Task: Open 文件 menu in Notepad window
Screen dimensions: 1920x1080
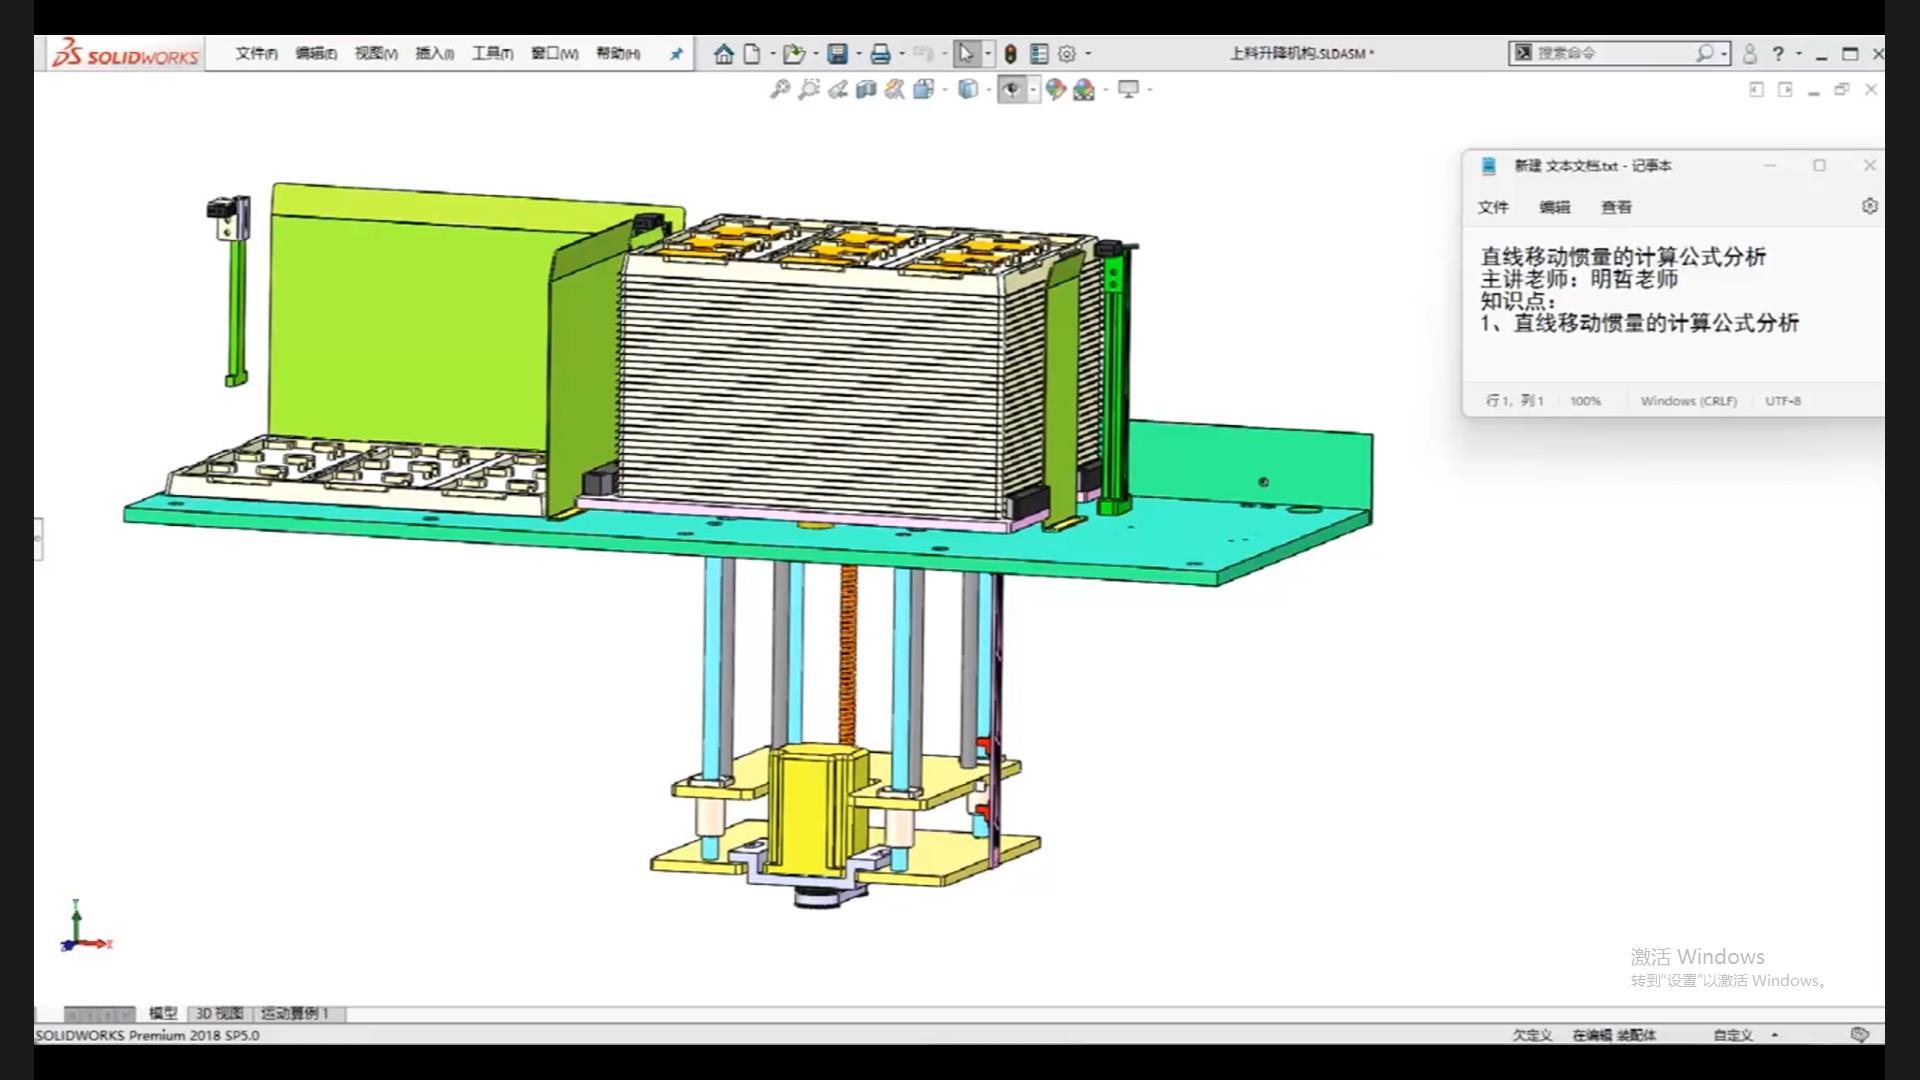Action: click(x=1493, y=207)
